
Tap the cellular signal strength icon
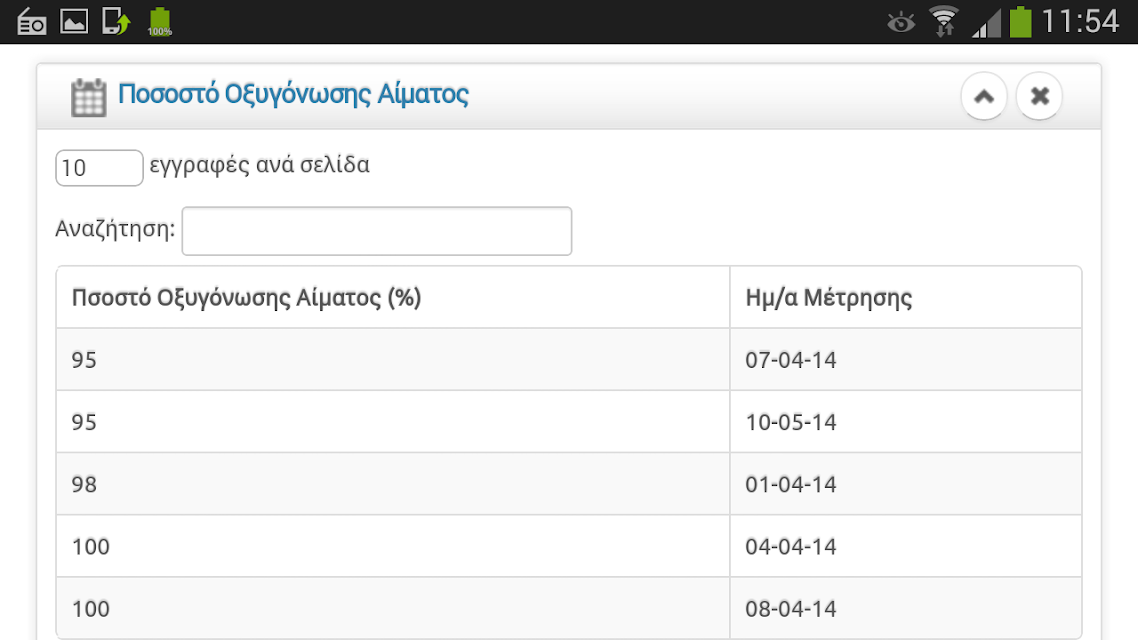[986, 22]
